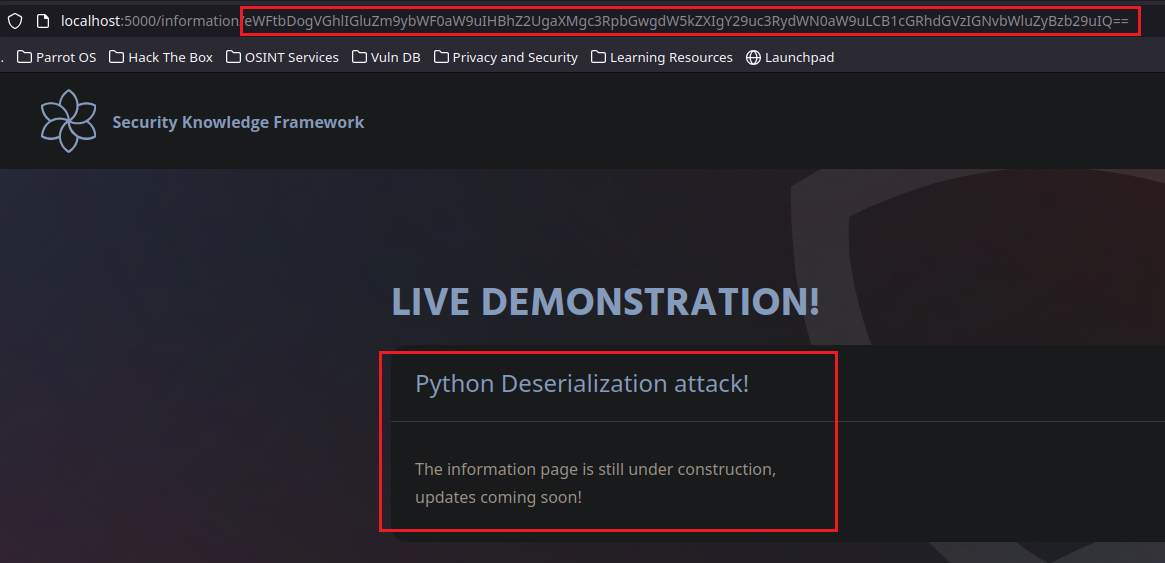Click the under construction paragraph's first line
Image resolution: width=1165 pixels, height=563 pixels.
click(x=595, y=469)
